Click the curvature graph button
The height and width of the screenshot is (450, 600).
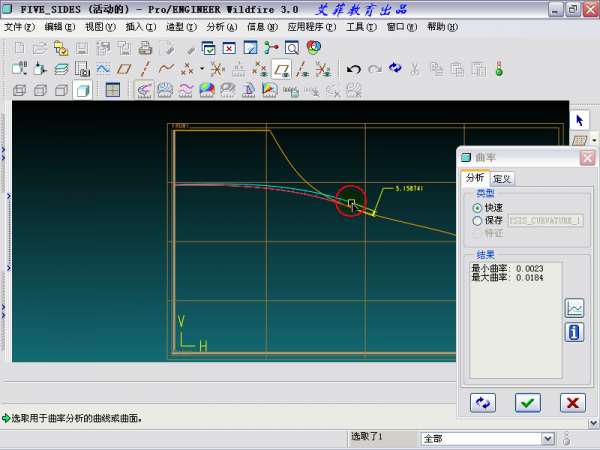click(x=574, y=308)
